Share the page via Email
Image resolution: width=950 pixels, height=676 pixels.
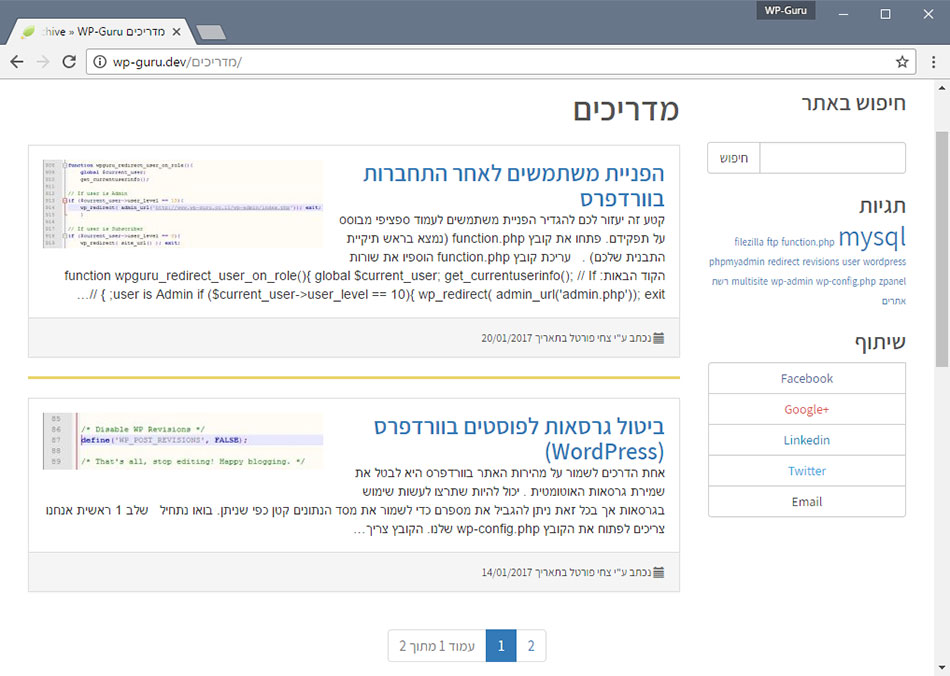click(807, 502)
